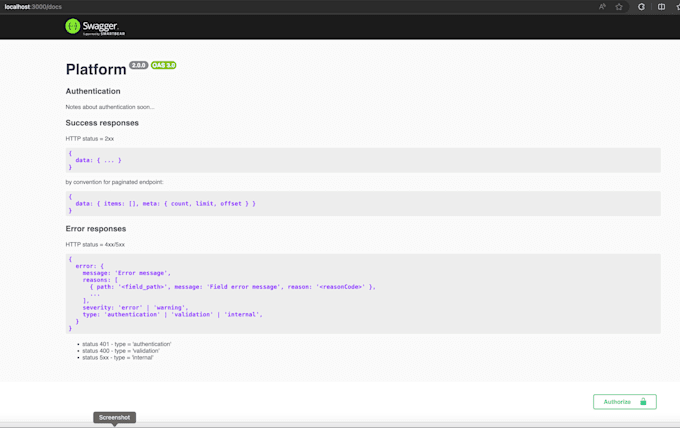The image size is (680, 428).
Task: Click the 'data: { items: [], meta' code line
Action: tap(165, 203)
